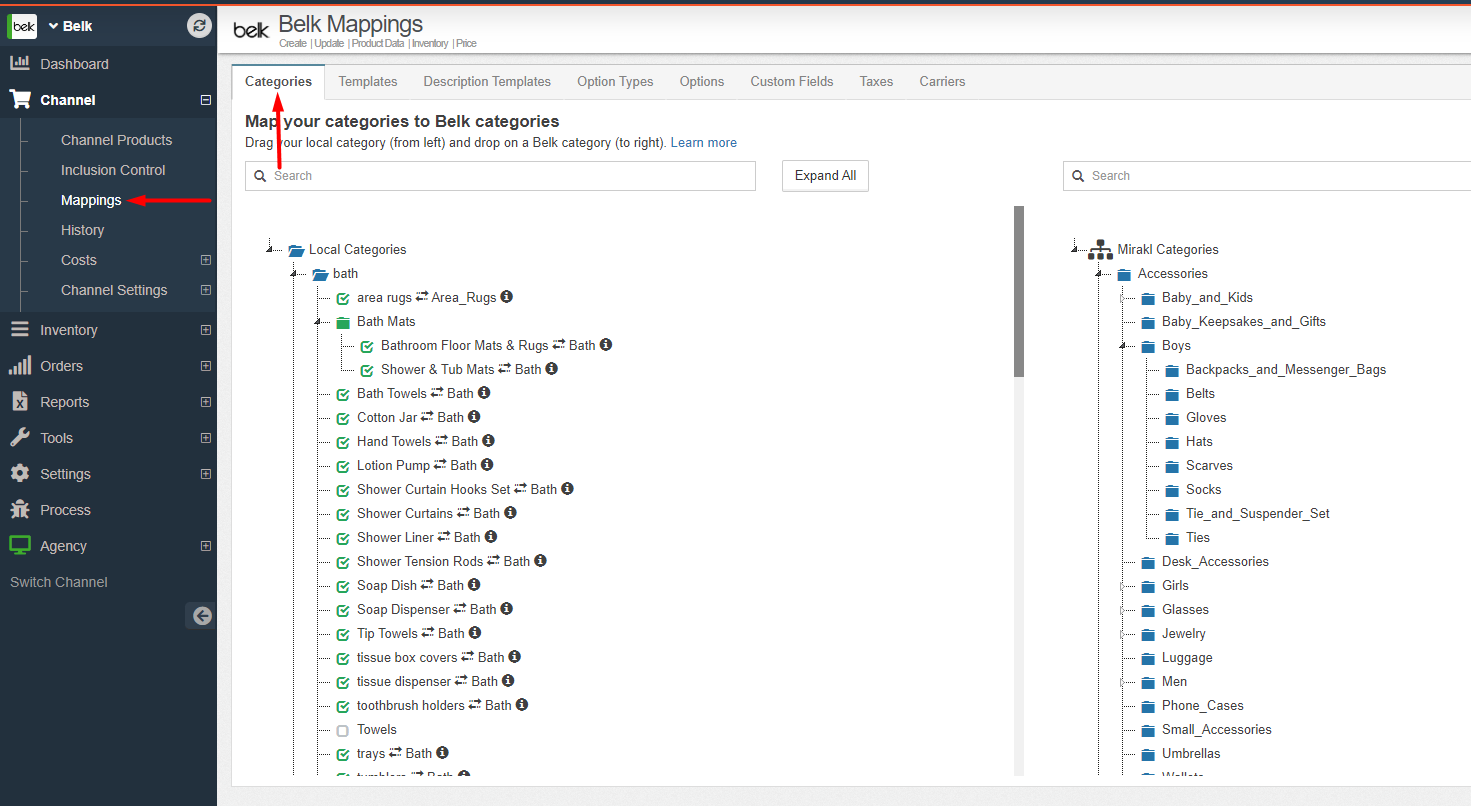Click info icon for Shower & Tub Mats
1471x806 pixels.
click(x=552, y=369)
